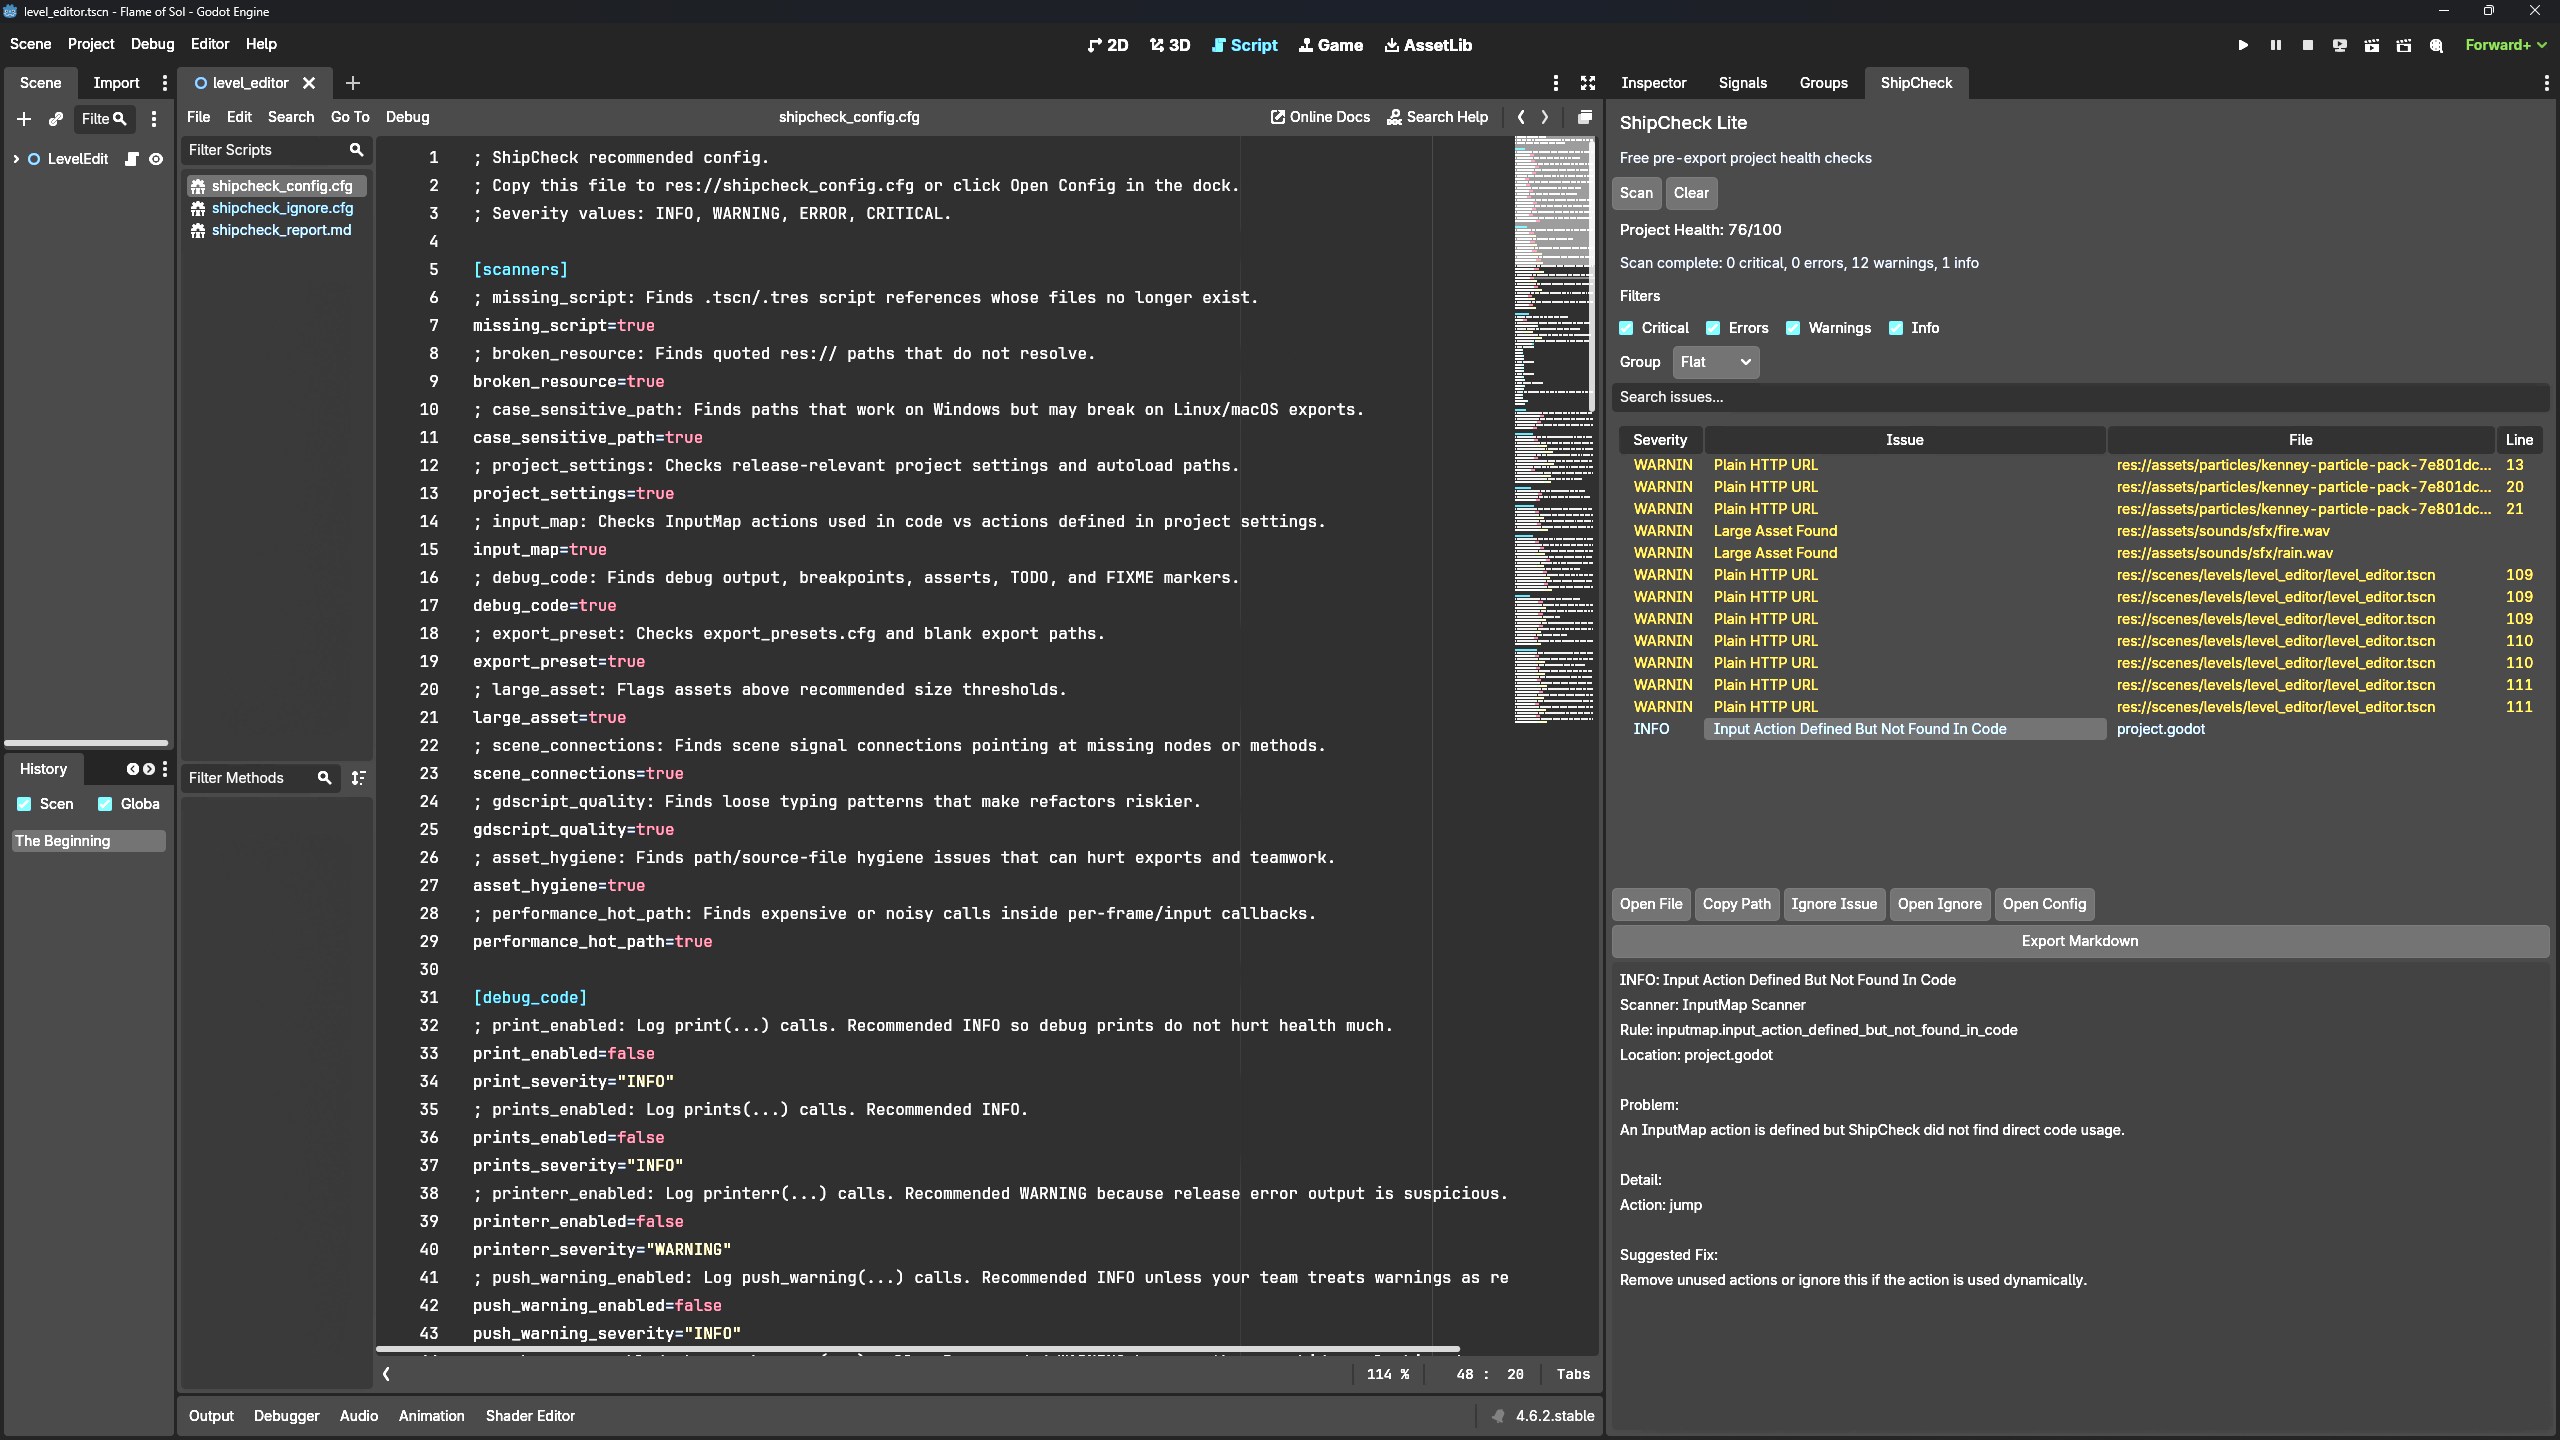
Task: Open the script editor Go To menu
Action: click(350, 117)
